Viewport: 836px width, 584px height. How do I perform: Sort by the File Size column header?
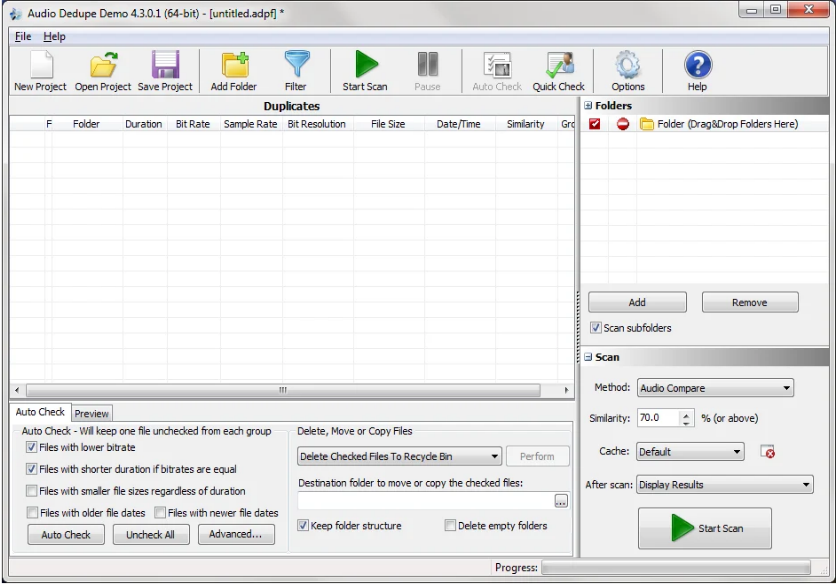388,124
